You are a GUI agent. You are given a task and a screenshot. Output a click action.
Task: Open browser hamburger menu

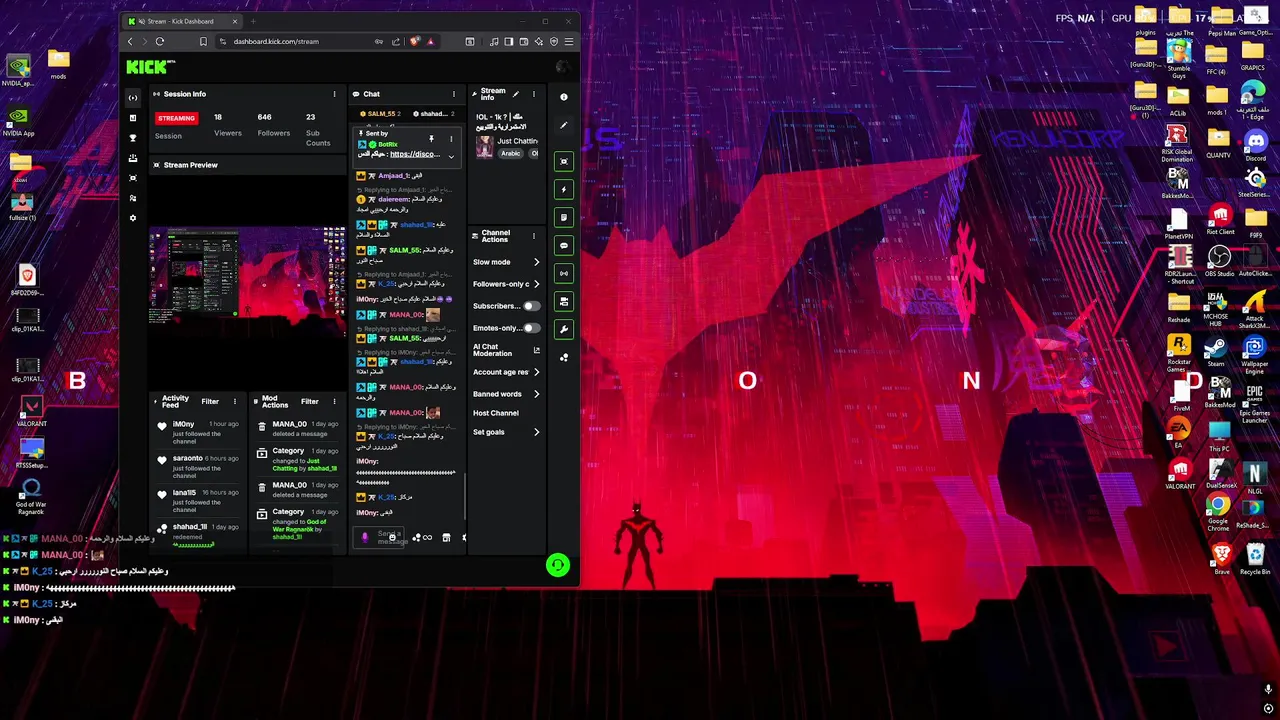pos(569,41)
